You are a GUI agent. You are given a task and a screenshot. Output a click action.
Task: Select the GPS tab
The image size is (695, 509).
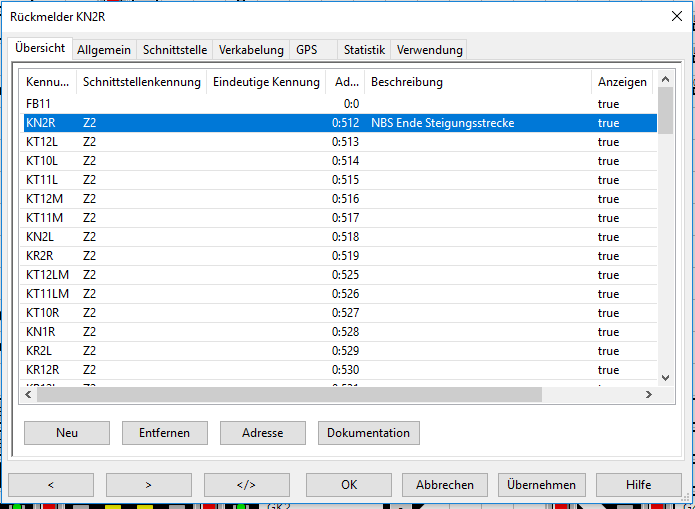tap(306, 49)
